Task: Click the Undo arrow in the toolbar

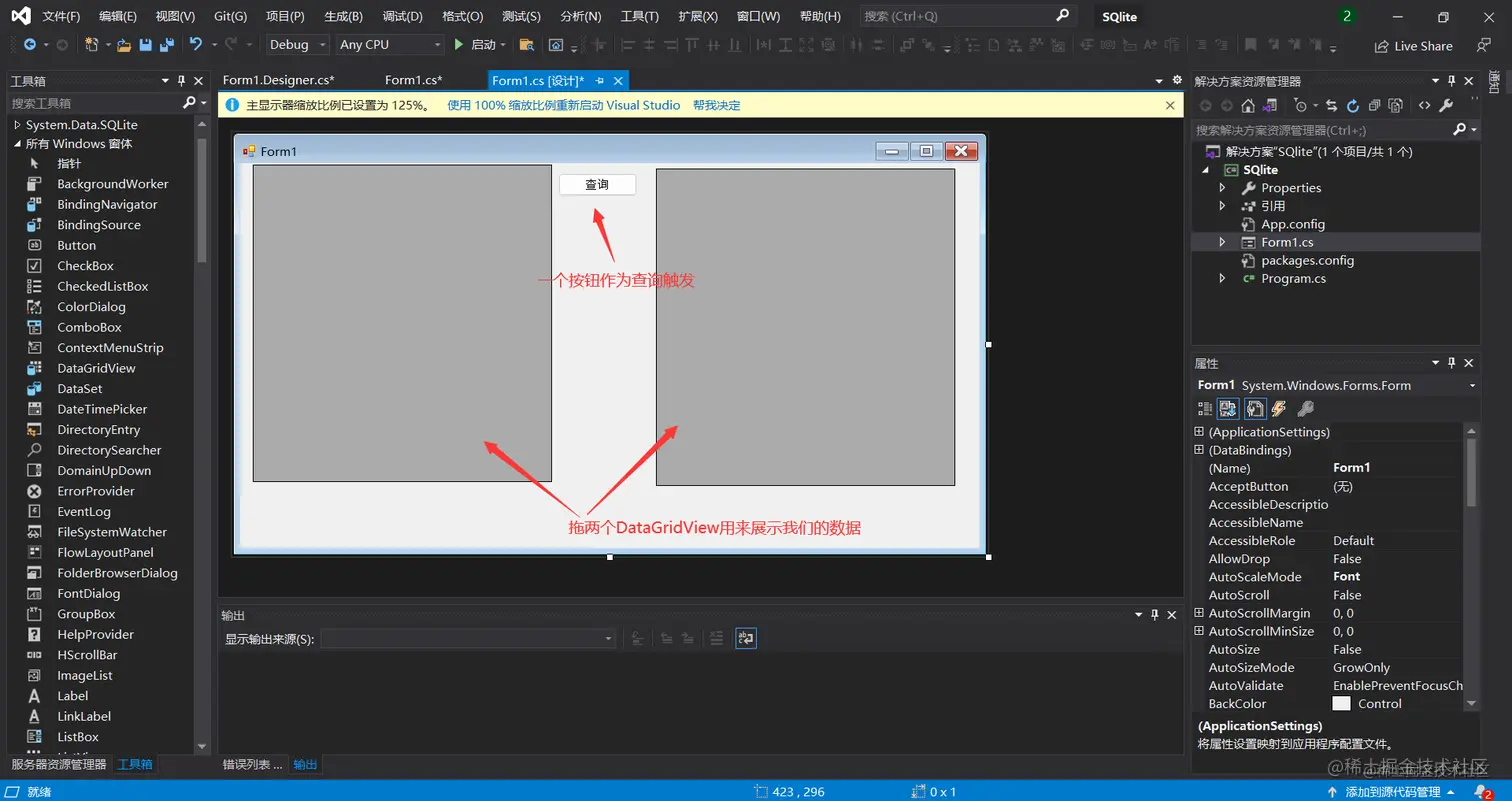Action: (196, 45)
